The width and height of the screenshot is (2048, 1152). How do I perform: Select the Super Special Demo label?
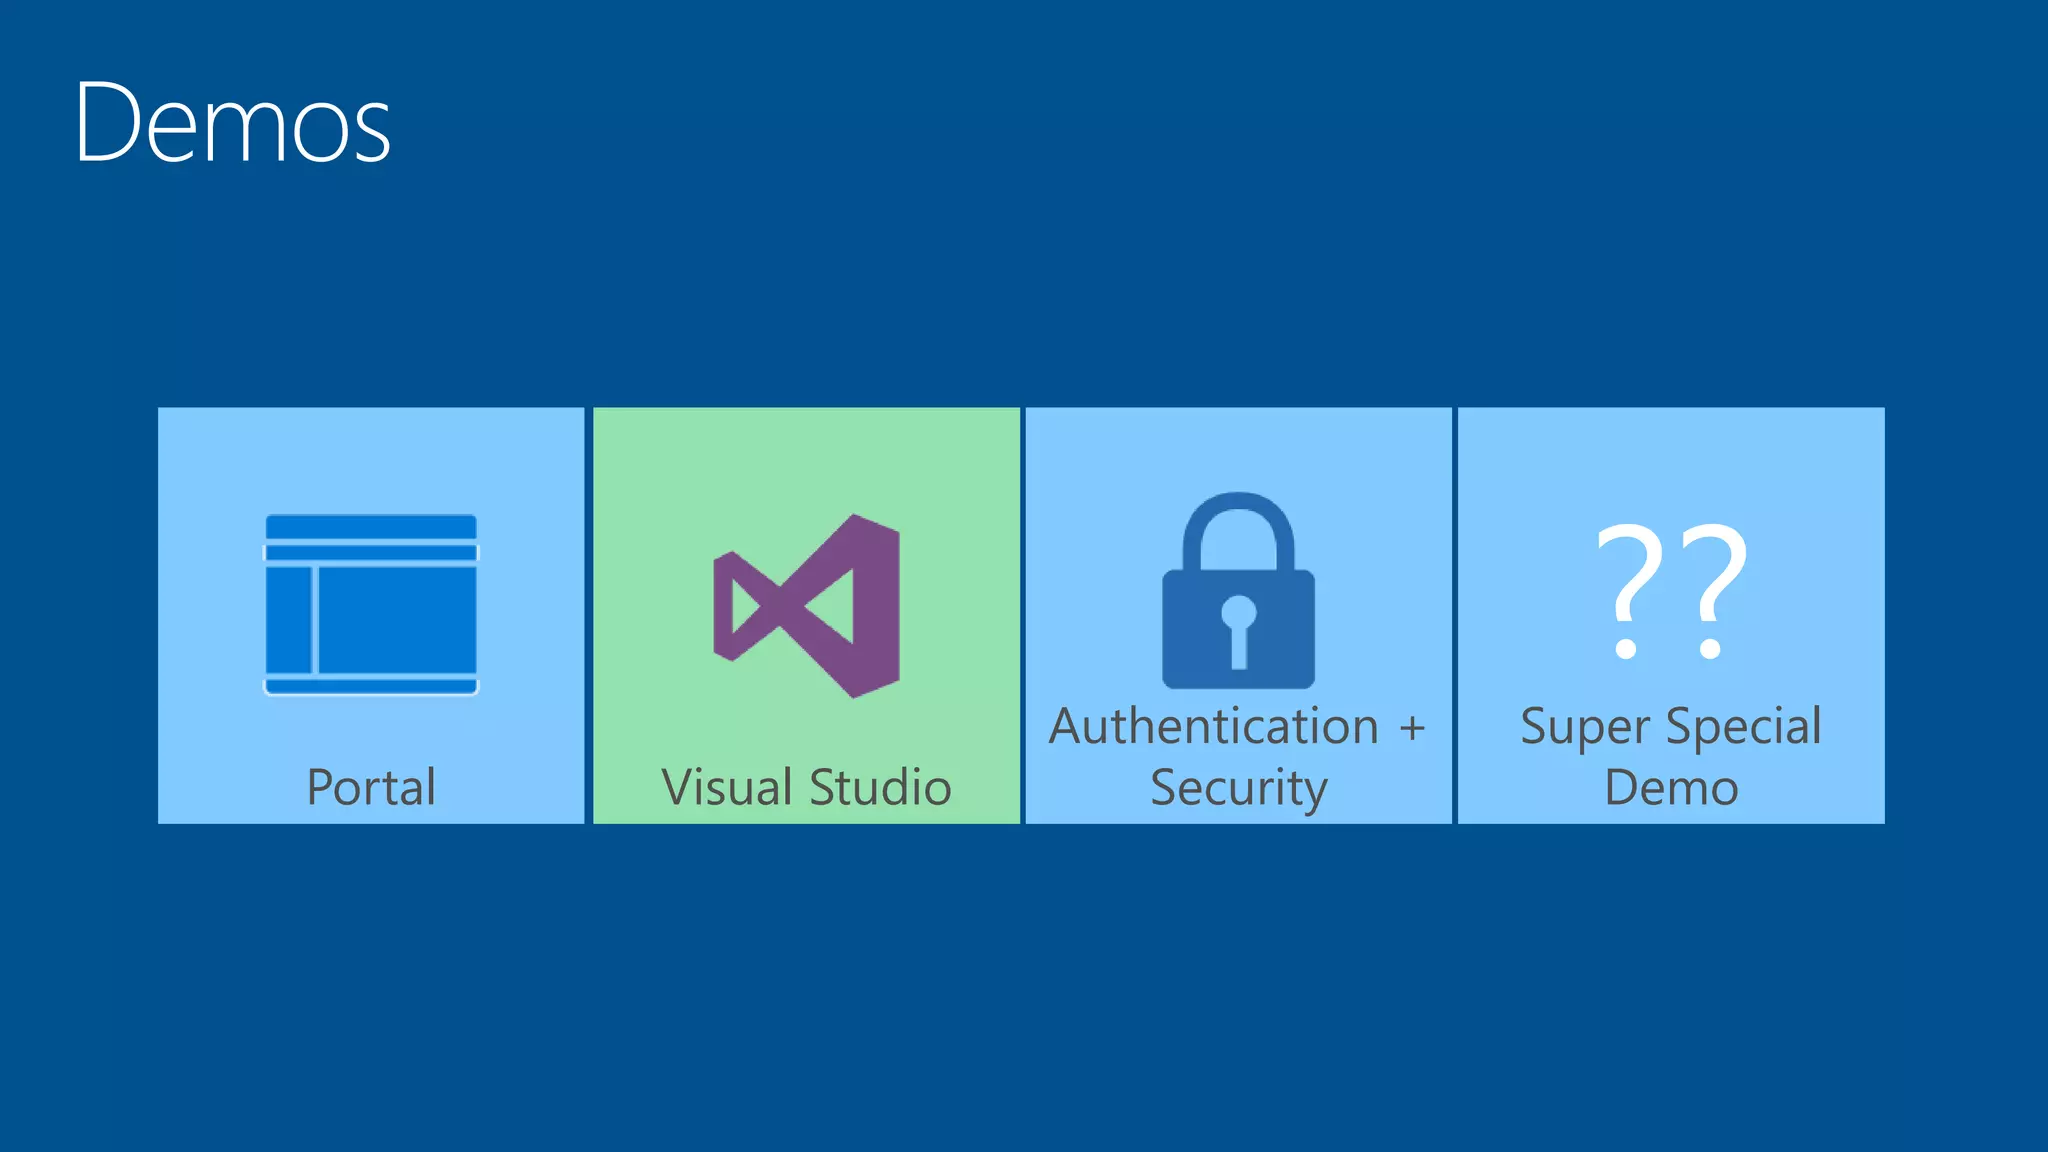pyautogui.click(x=1671, y=757)
